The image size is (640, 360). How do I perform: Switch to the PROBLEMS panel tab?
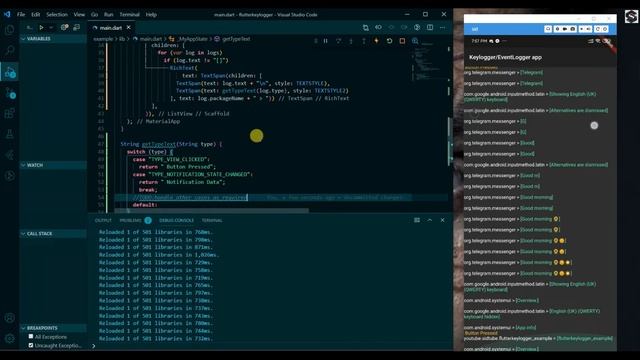pyautogui.click(x=131, y=220)
